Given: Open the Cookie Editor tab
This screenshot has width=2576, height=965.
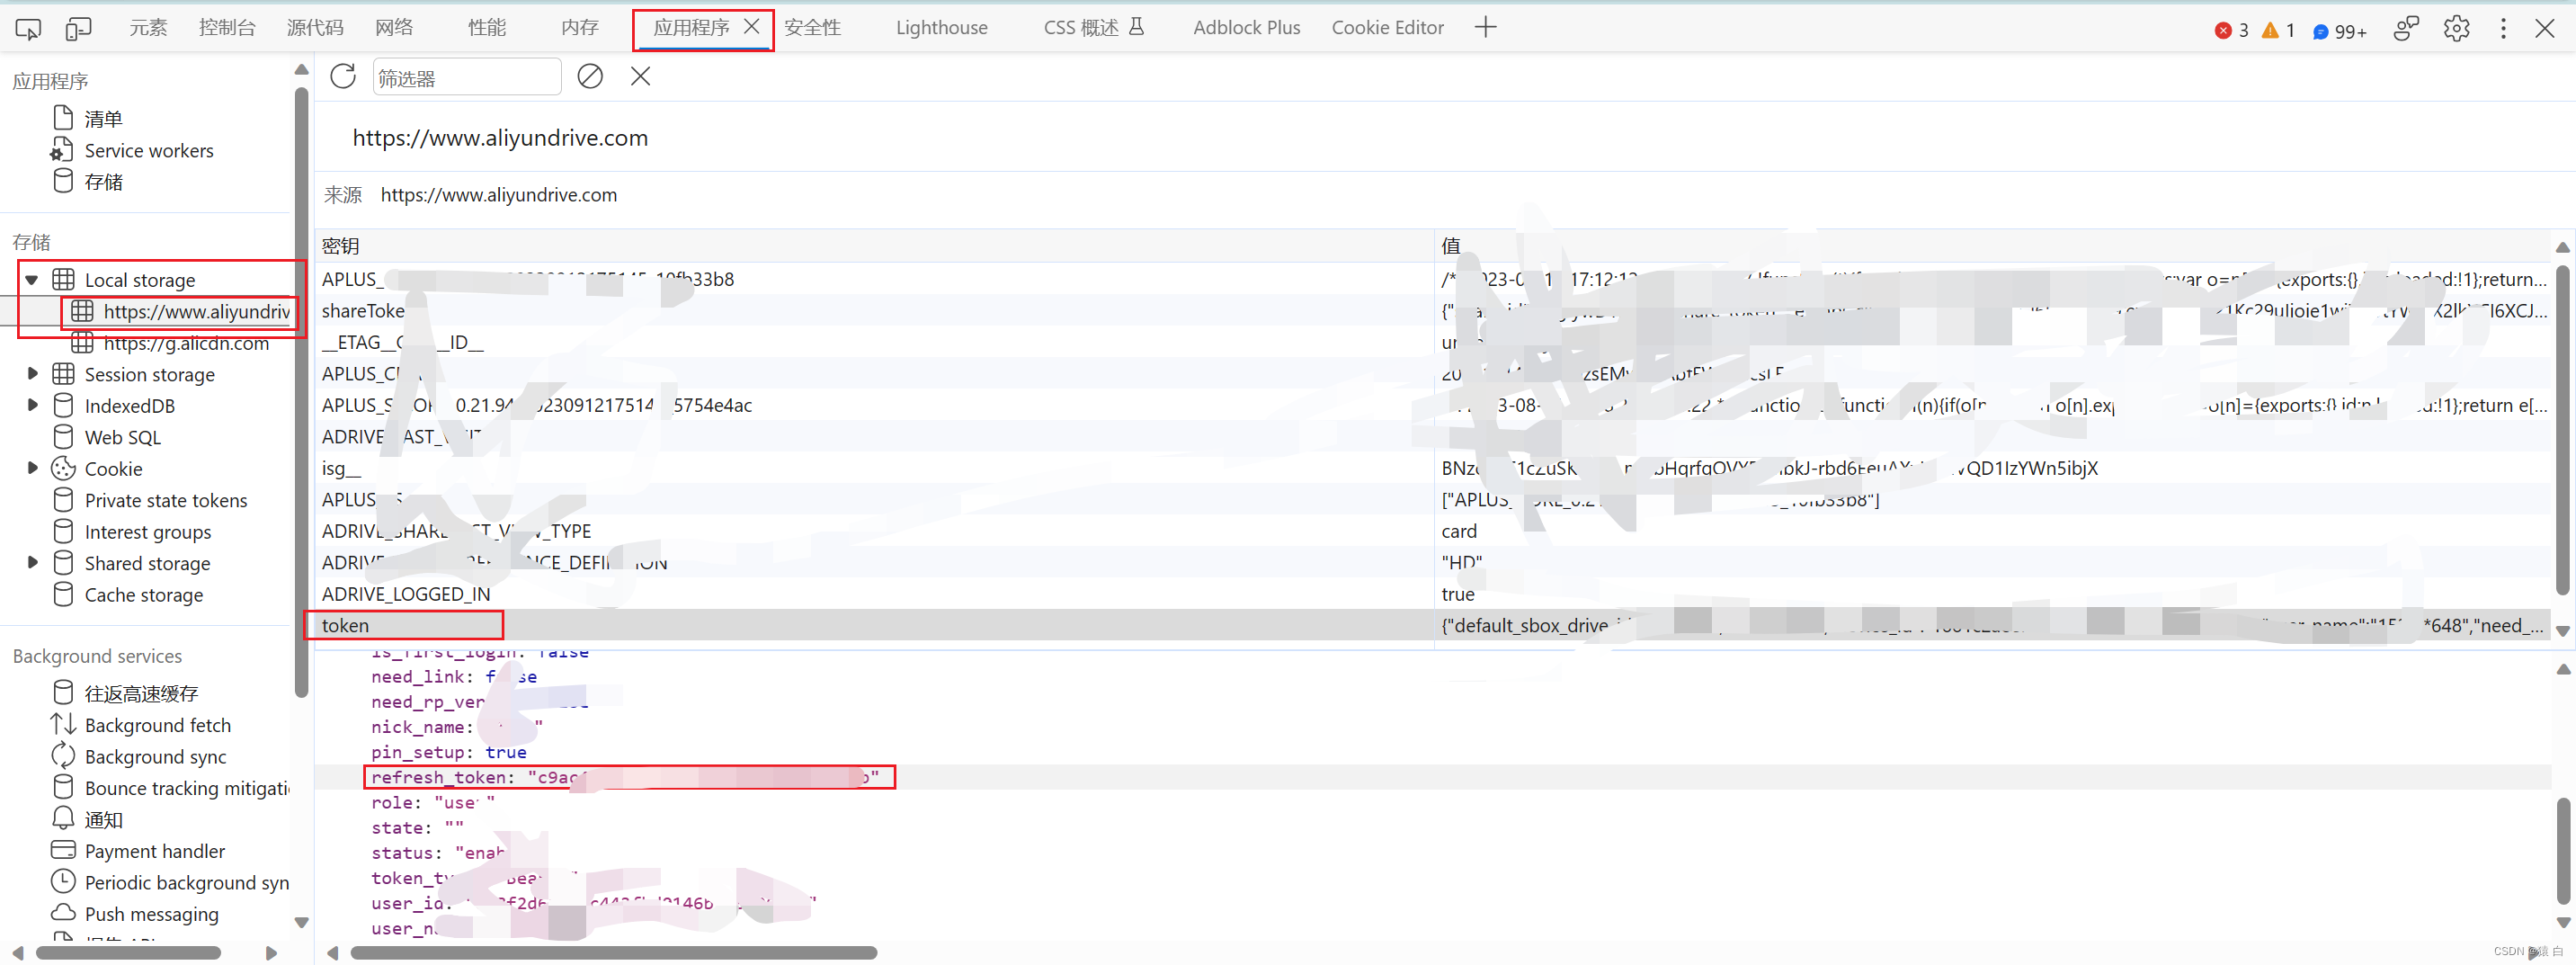Looking at the screenshot, I should [1387, 28].
